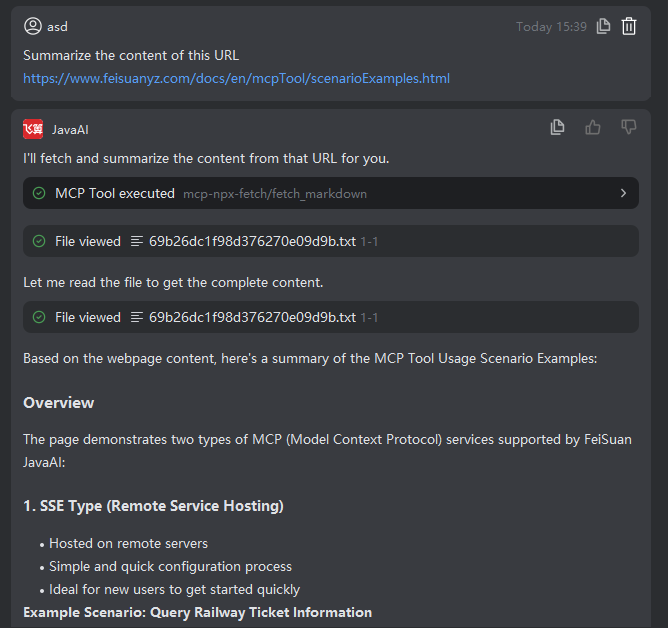
Task: Copy the asd user message
Action: tap(603, 27)
